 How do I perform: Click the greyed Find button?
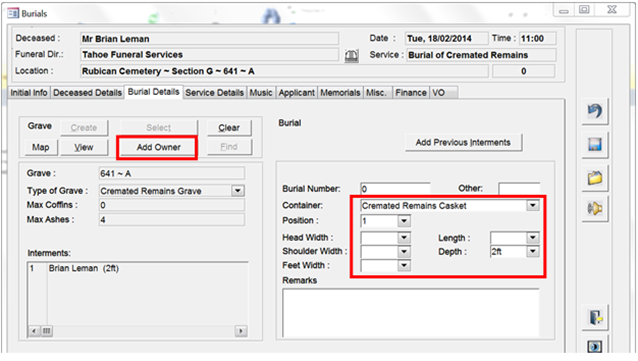click(x=229, y=147)
